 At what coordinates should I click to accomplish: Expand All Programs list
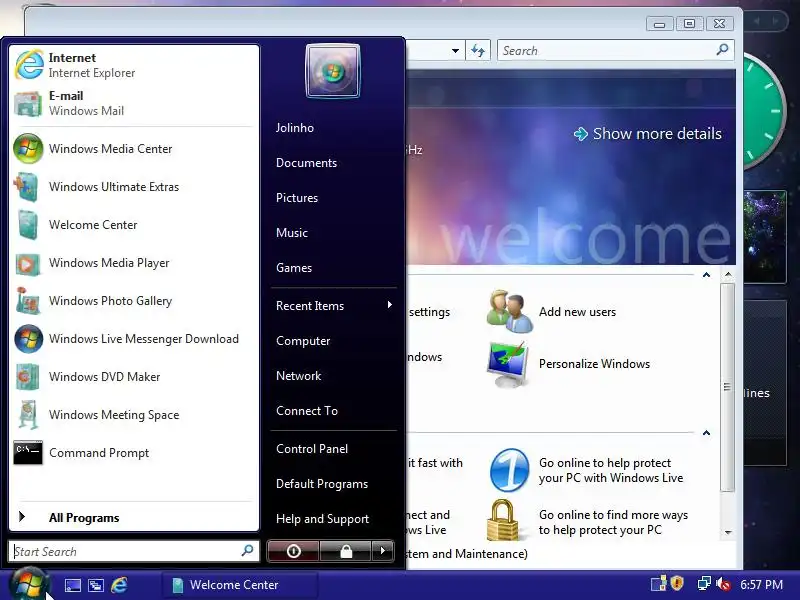[134, 517]
